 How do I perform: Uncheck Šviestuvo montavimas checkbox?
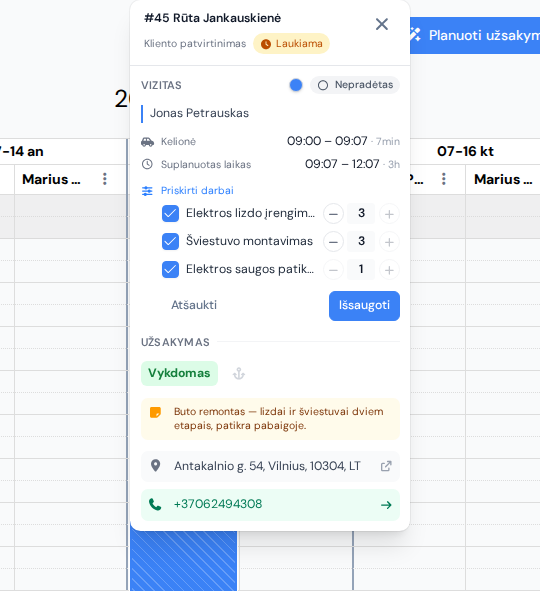[x=170, y=241]
